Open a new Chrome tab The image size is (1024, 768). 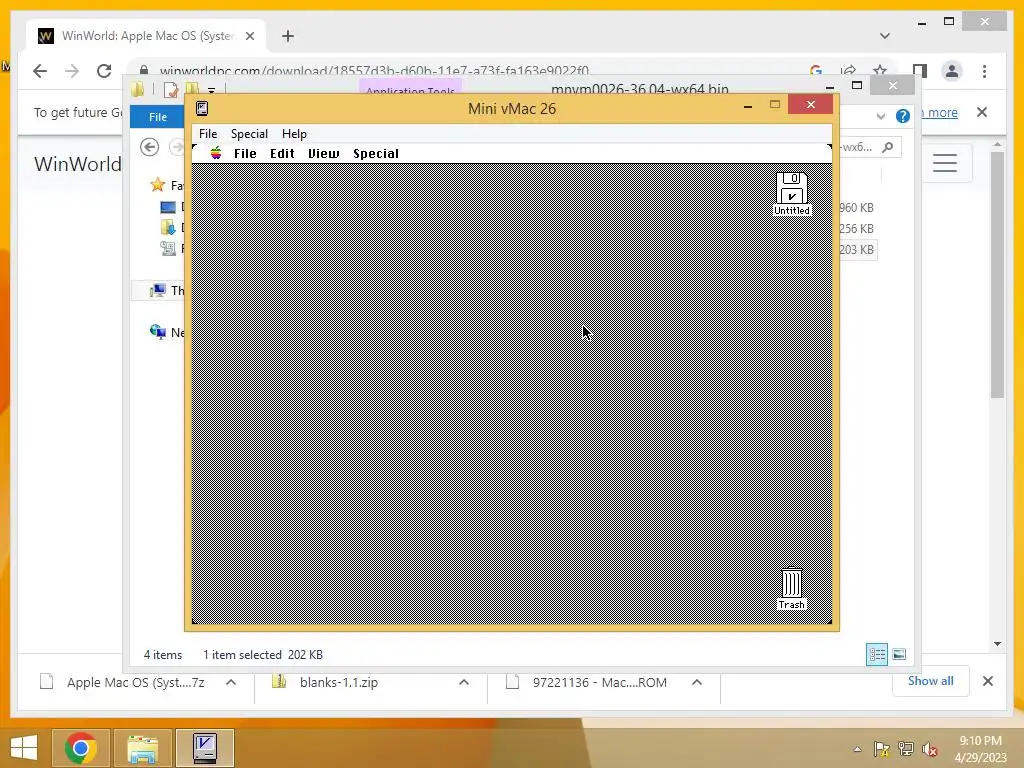287,36
